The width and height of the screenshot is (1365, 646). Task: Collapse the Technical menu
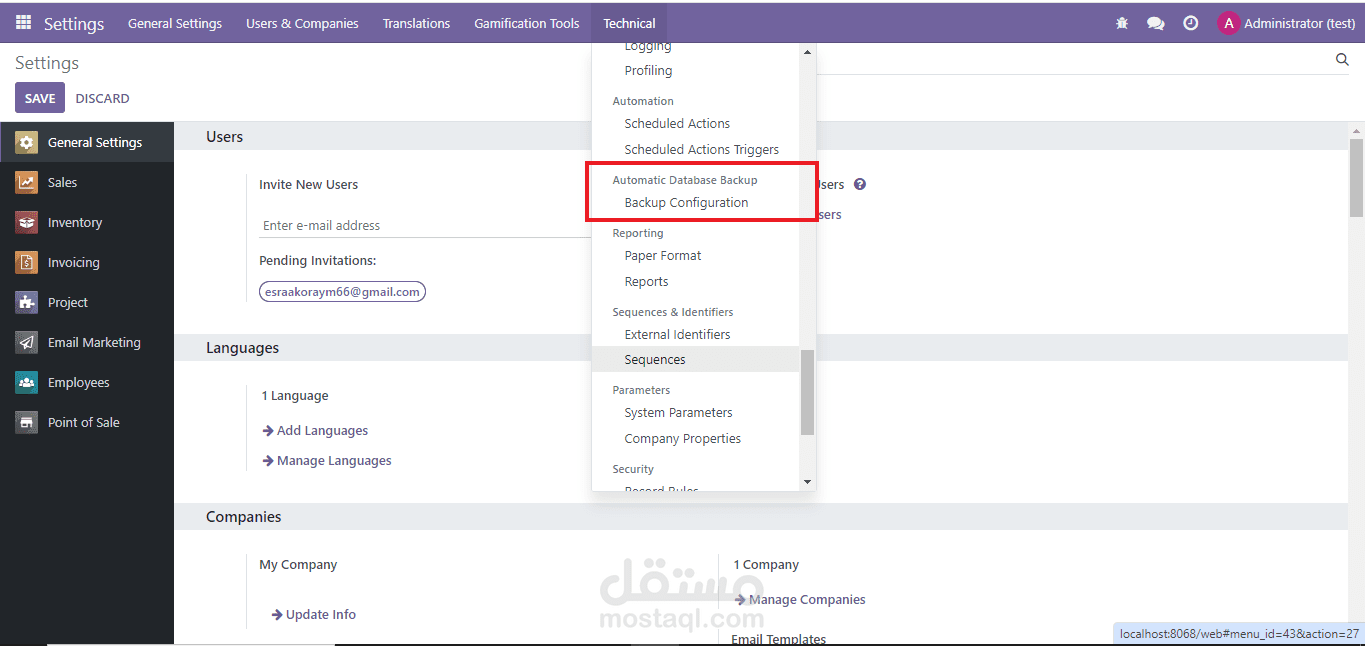tap(629, 23)
